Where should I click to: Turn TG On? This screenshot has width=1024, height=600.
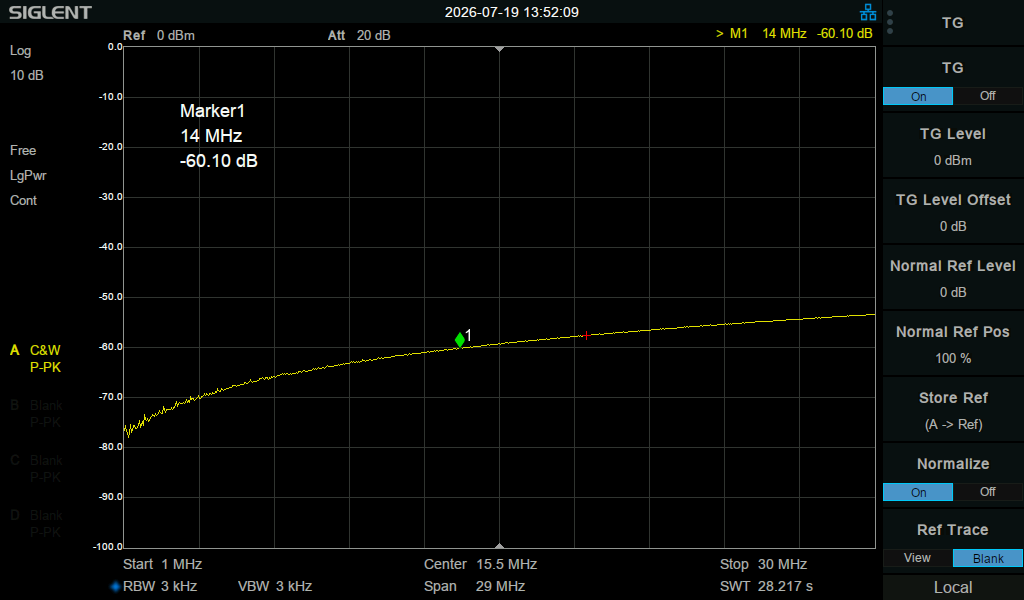click(x=918, y=96)
